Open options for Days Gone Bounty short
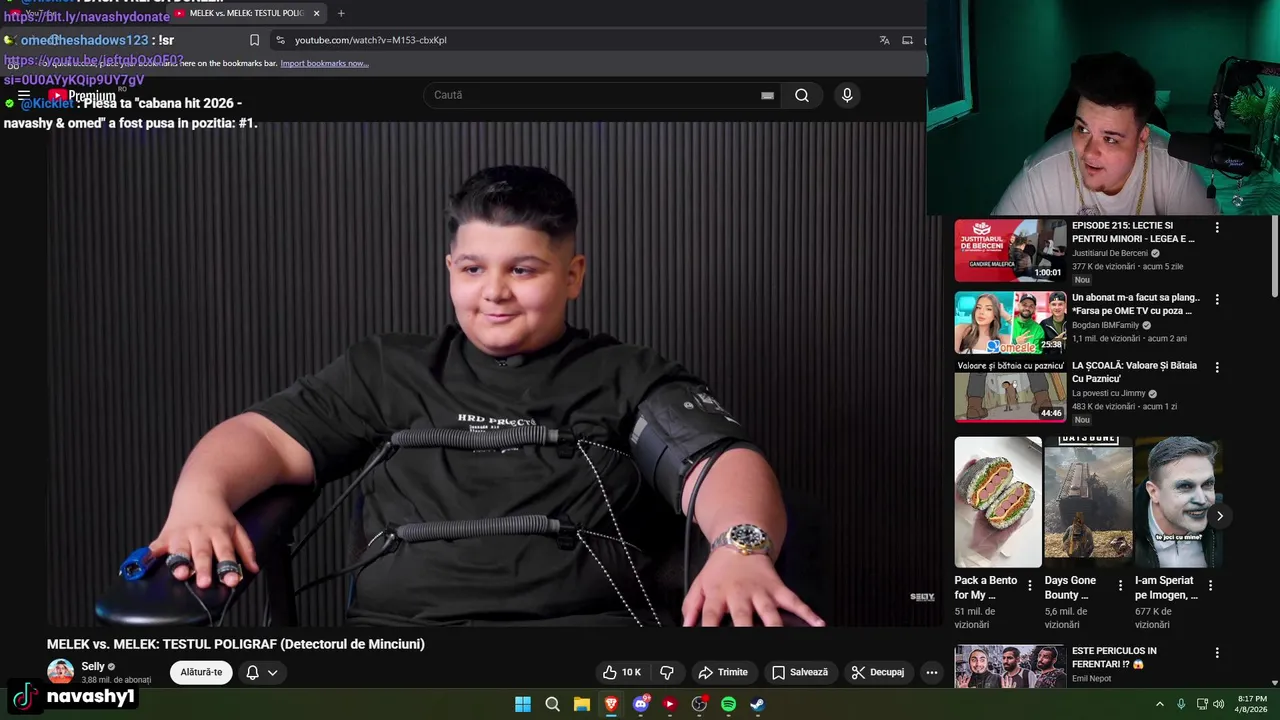Viewport: 1280px width, 720px height. click(x=1120, y=585)
